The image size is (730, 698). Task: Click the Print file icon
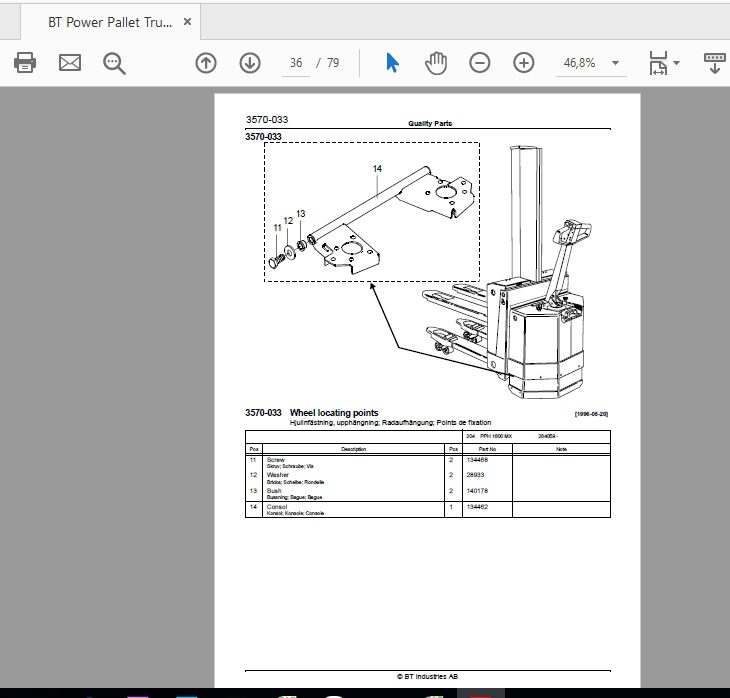click(x=25, y=62)
